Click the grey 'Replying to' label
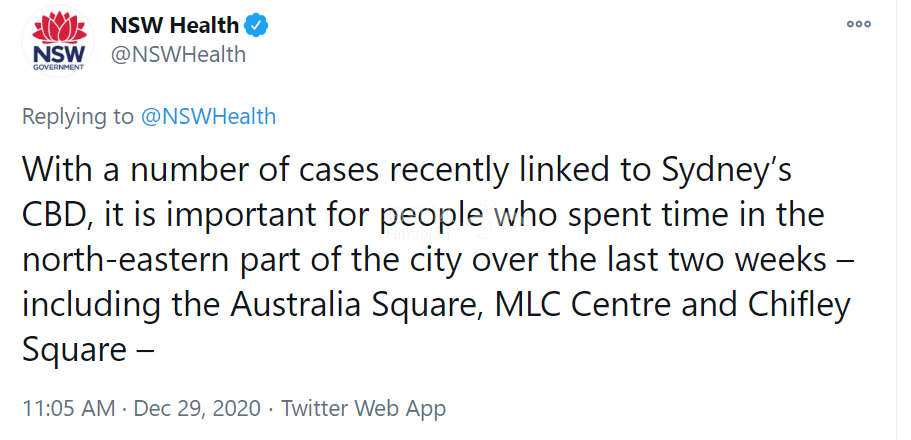This screenshot has width=911, height=440. [78, 117]
